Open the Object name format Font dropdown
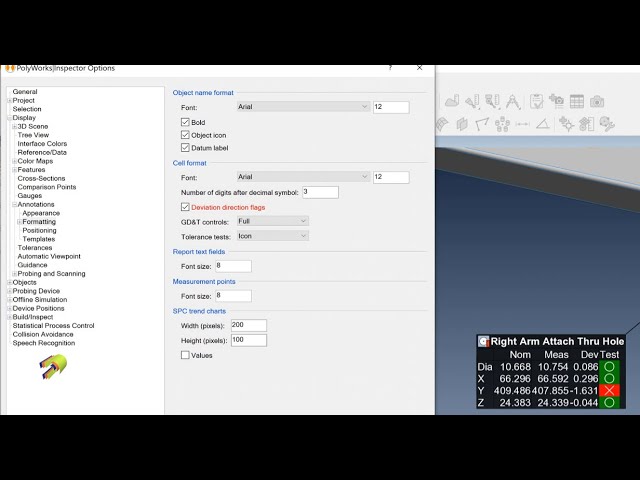 click(x=303, y=107)
